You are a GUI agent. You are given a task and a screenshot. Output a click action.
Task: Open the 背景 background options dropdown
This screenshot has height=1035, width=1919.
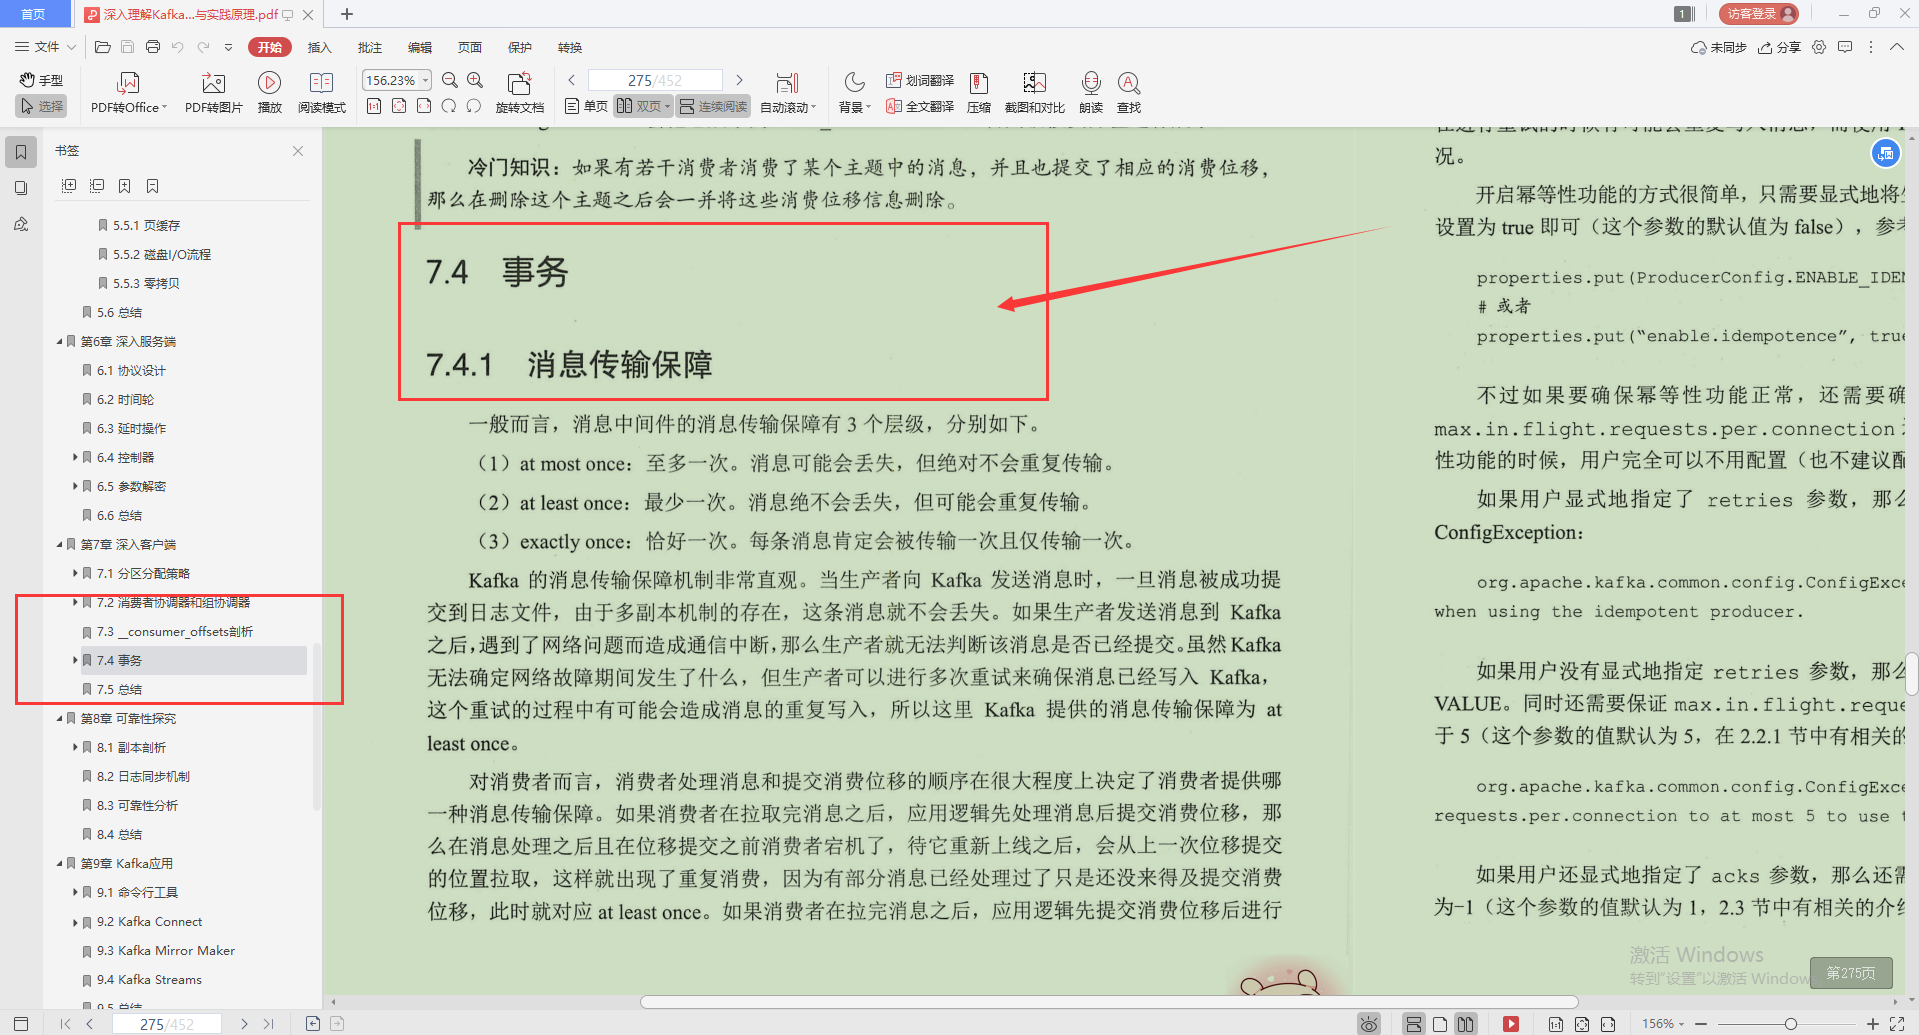pyautogui.click(x=853, y=91)
